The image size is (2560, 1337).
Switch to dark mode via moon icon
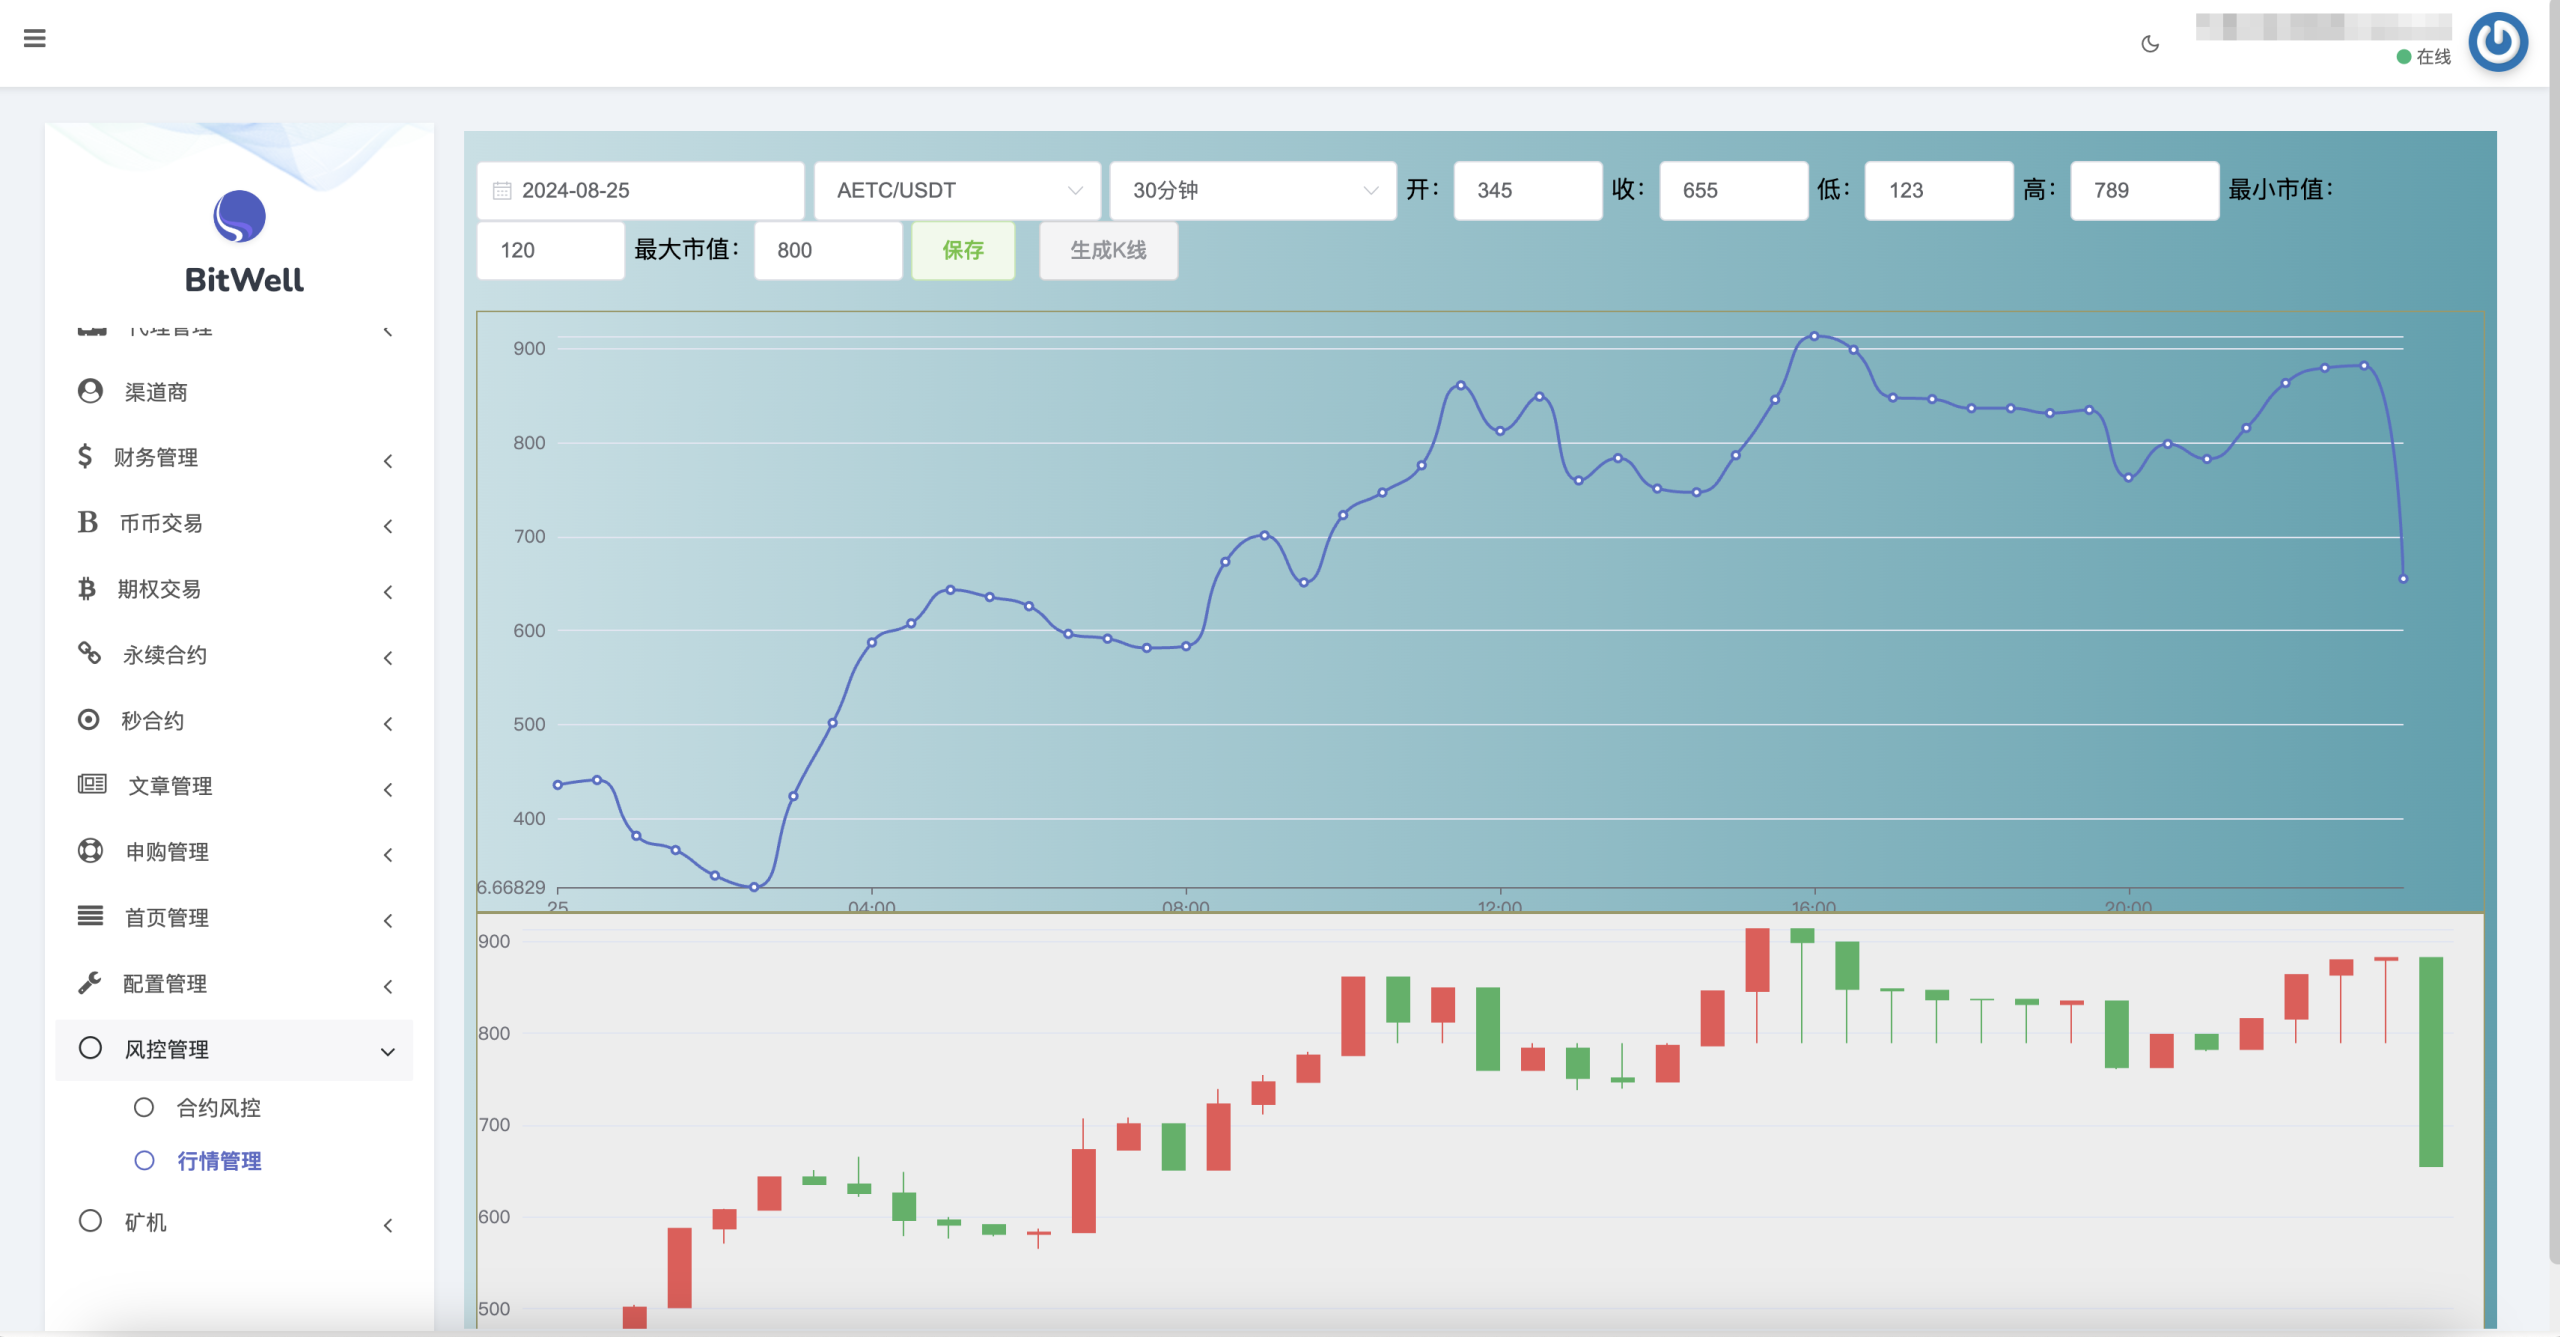coord(2150,44)
